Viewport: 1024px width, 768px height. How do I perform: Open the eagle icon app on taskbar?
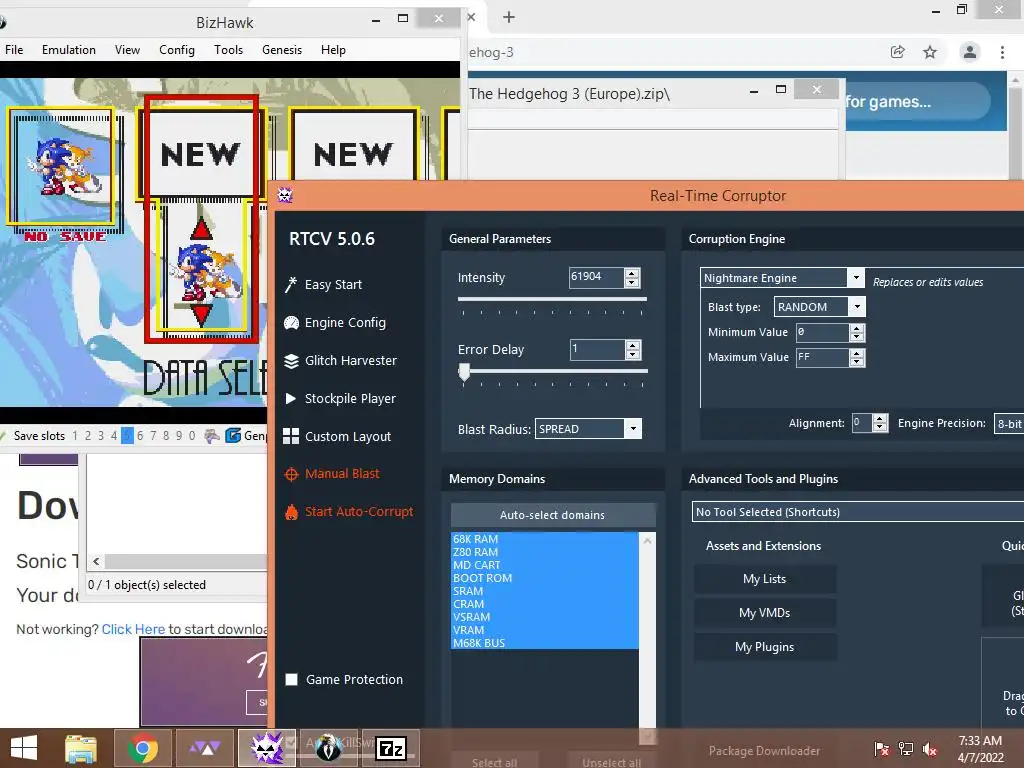329,748
